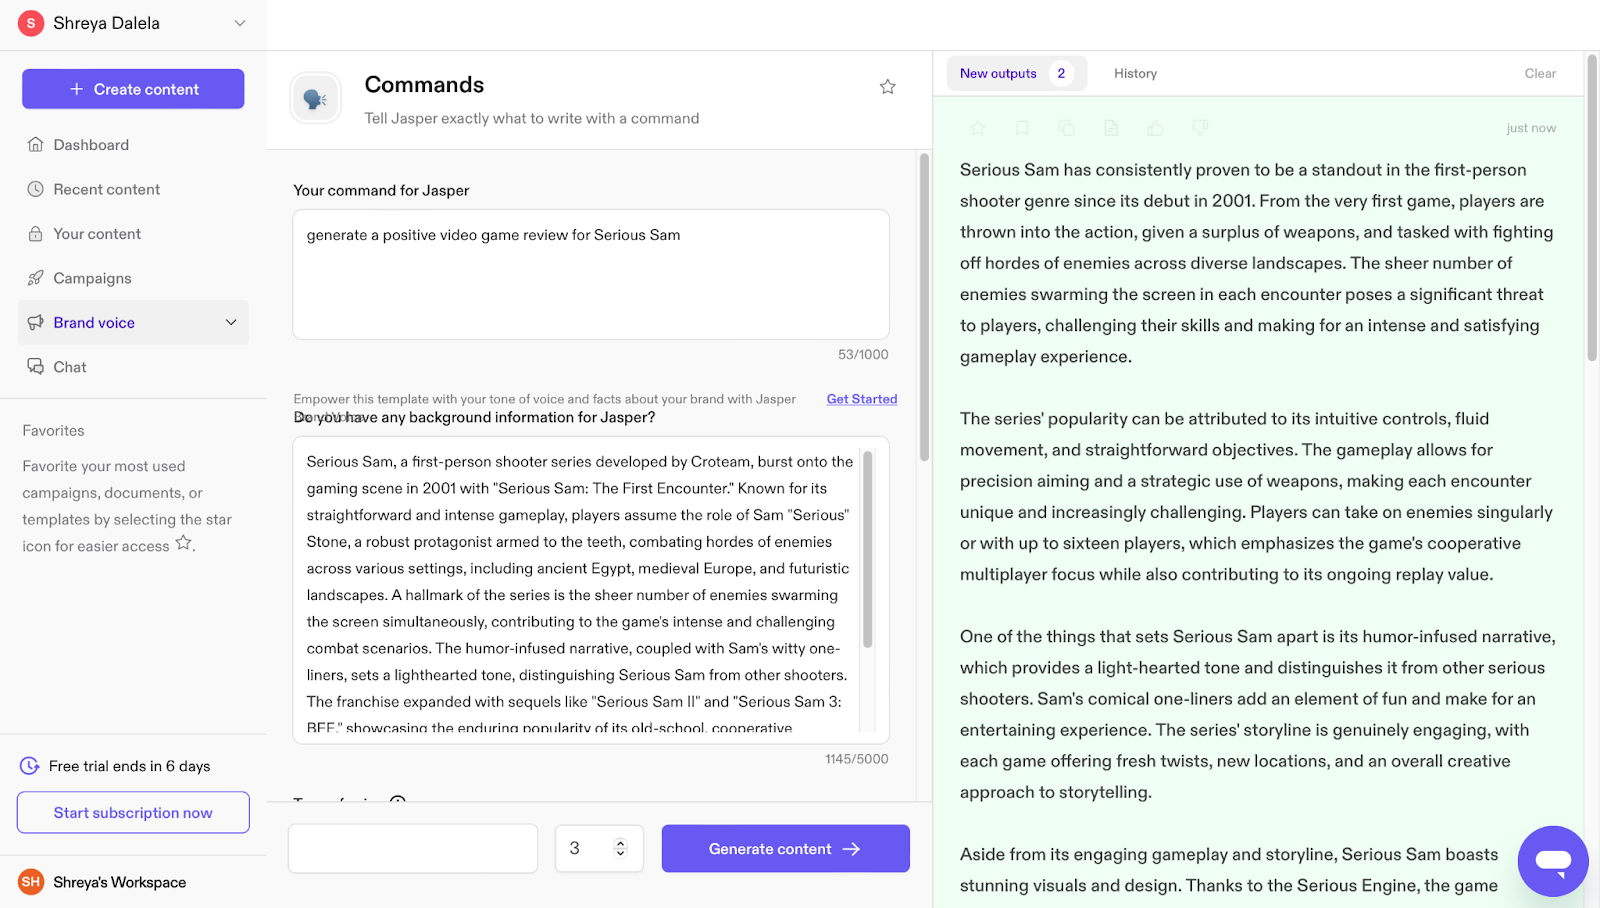
Task: Open Dashboard from the sidebar
Action: click(133, 144)
